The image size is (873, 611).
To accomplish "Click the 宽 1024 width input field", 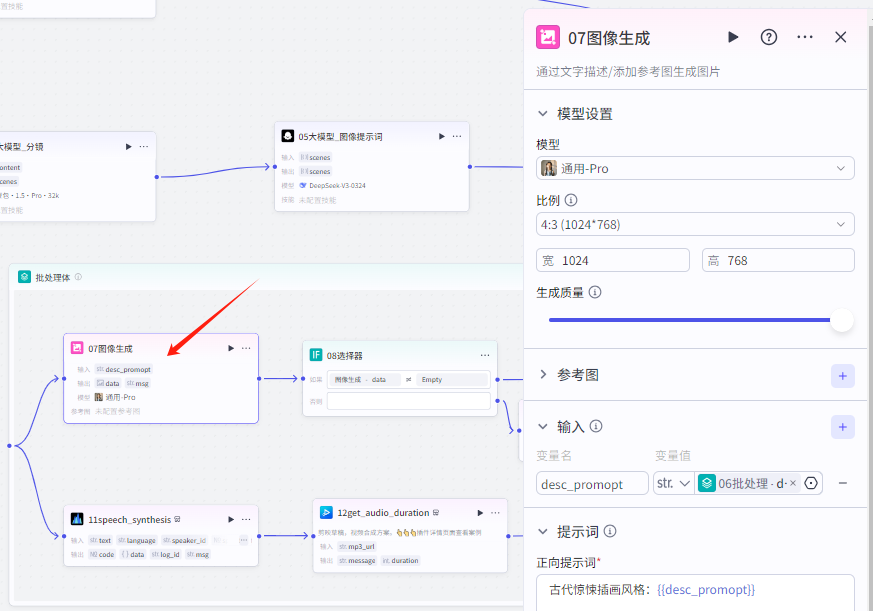I will (x=613, y=260).
